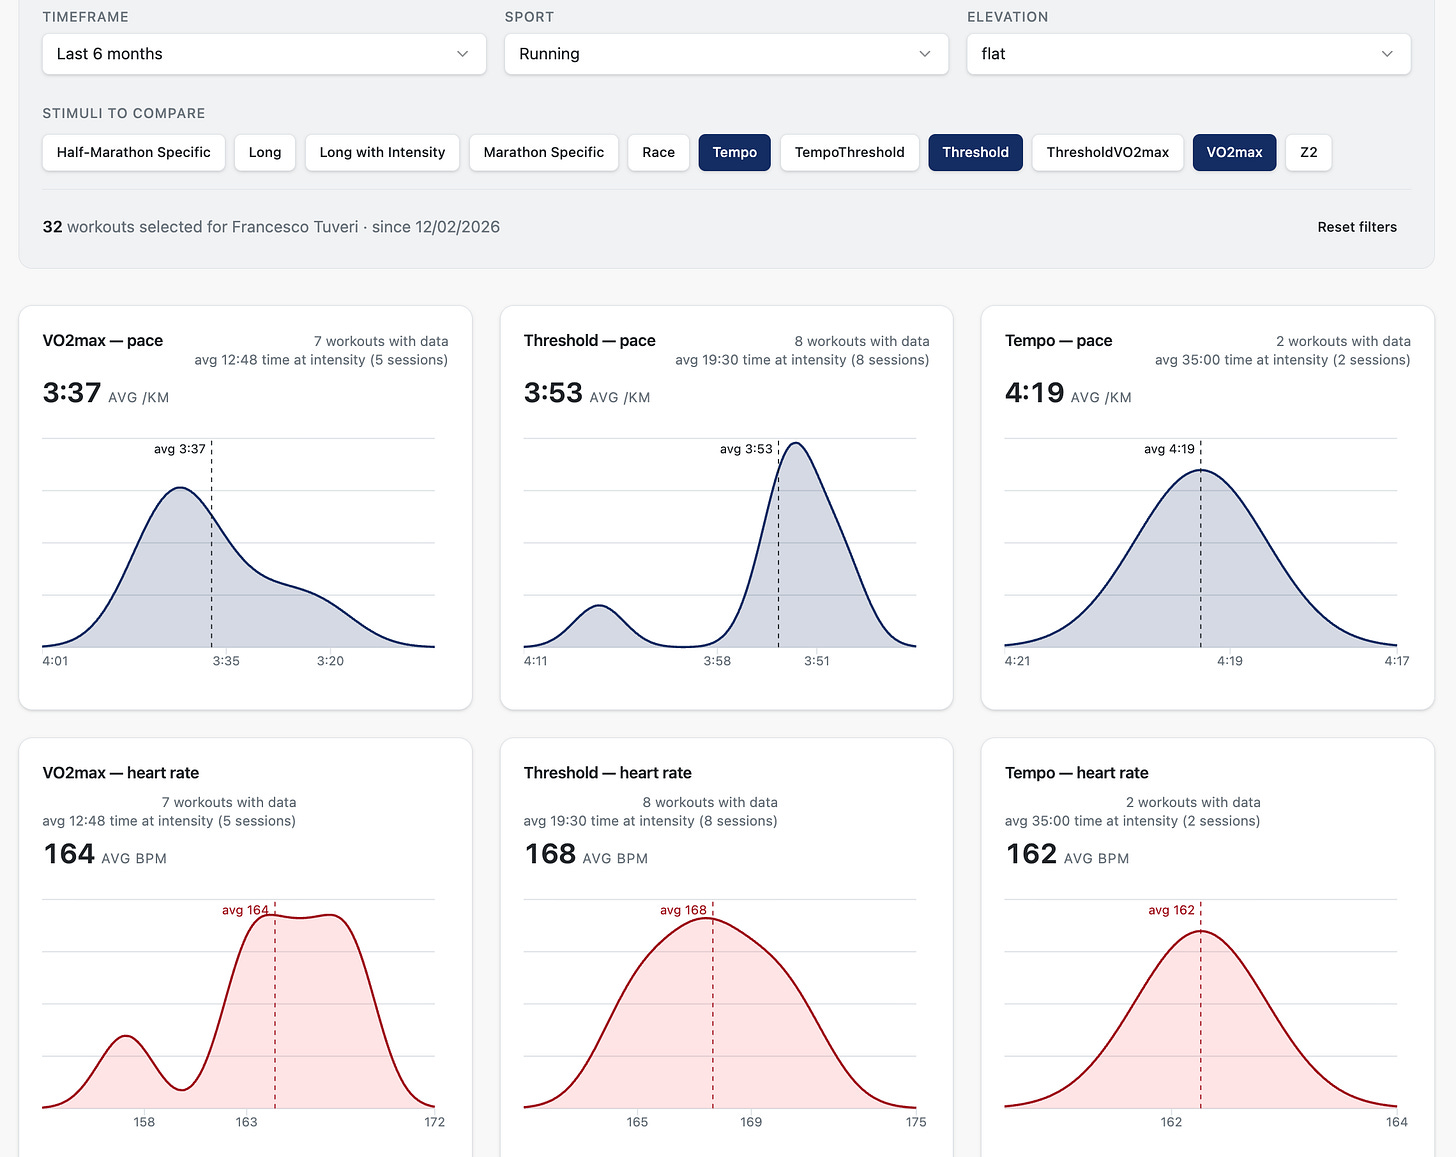
Task: Toggle the ThresholdVO2max filter chip
Action: [x=1108, y=152]
